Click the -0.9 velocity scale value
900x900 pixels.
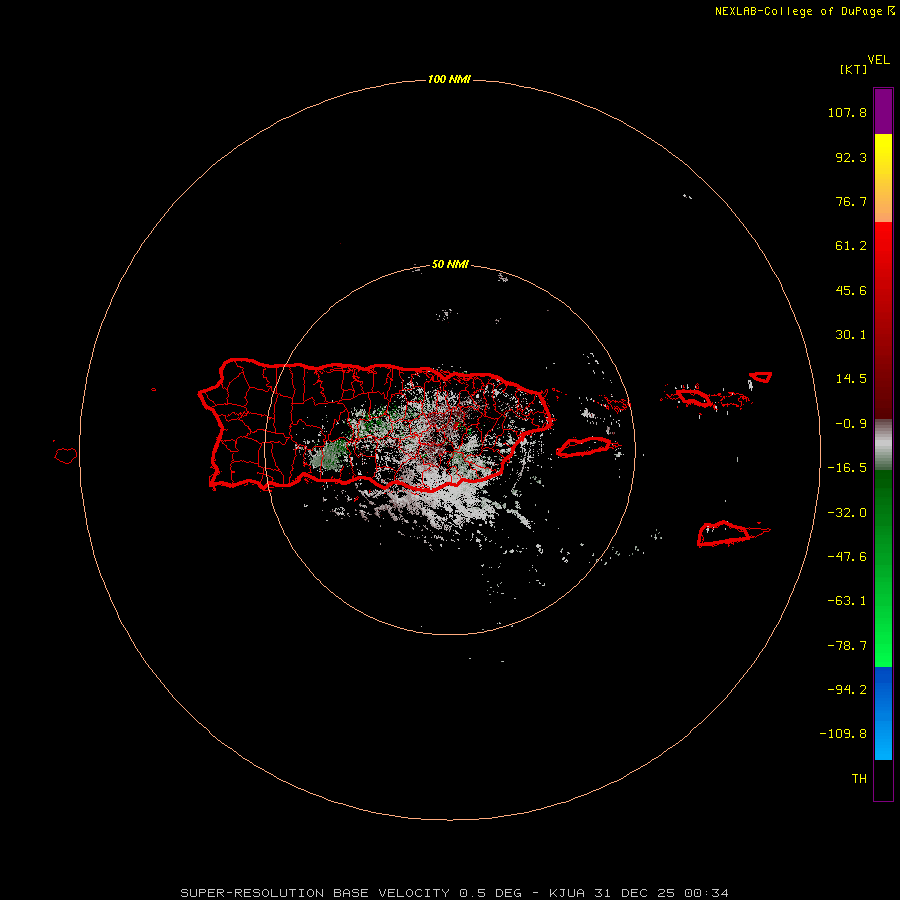[851, 424]
